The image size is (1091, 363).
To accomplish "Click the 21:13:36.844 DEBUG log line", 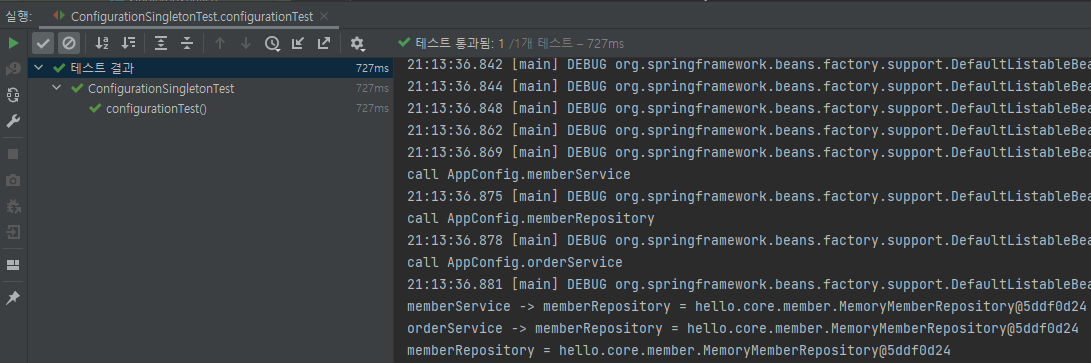I will pyautogui.click(x=749, y=86).
